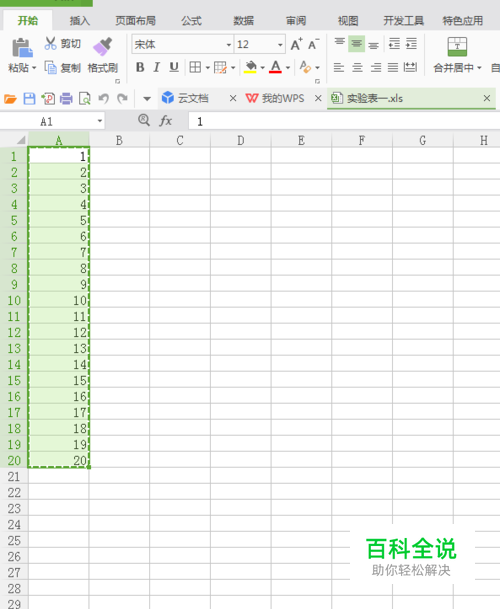
Task: Click the Cut scissors icon
Action: (x=50, y=44)
